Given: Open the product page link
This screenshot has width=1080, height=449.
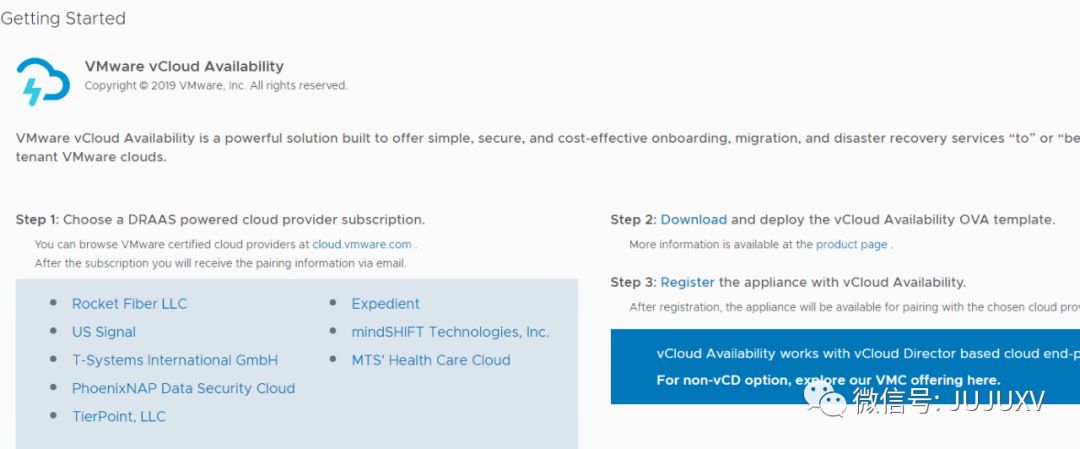Looking at the screenshot, I should pos(851,244).
